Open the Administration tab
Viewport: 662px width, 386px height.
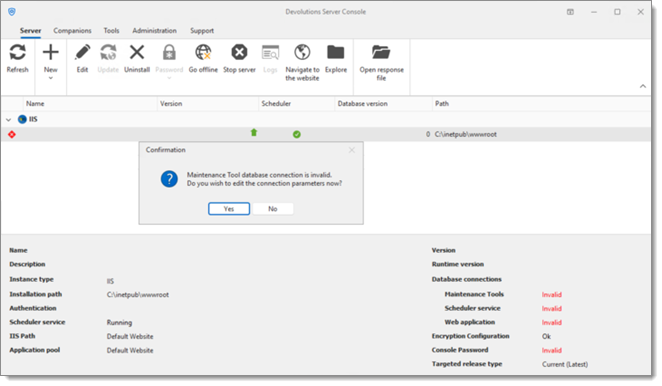pyautogui.click(x=155, y=31)
